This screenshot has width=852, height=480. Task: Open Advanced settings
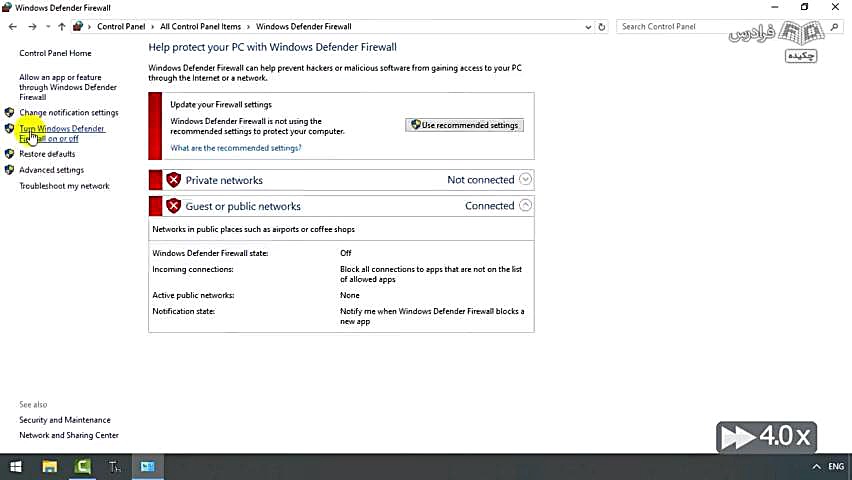(x=52, y=170)
